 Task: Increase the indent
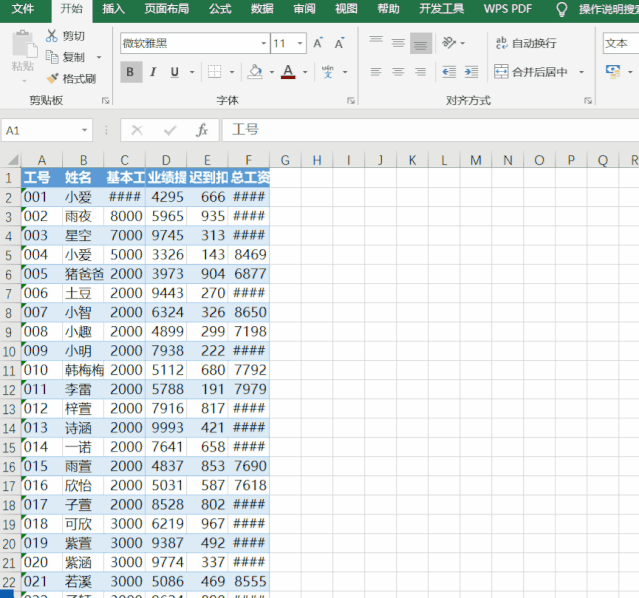[x=471, y=72]
